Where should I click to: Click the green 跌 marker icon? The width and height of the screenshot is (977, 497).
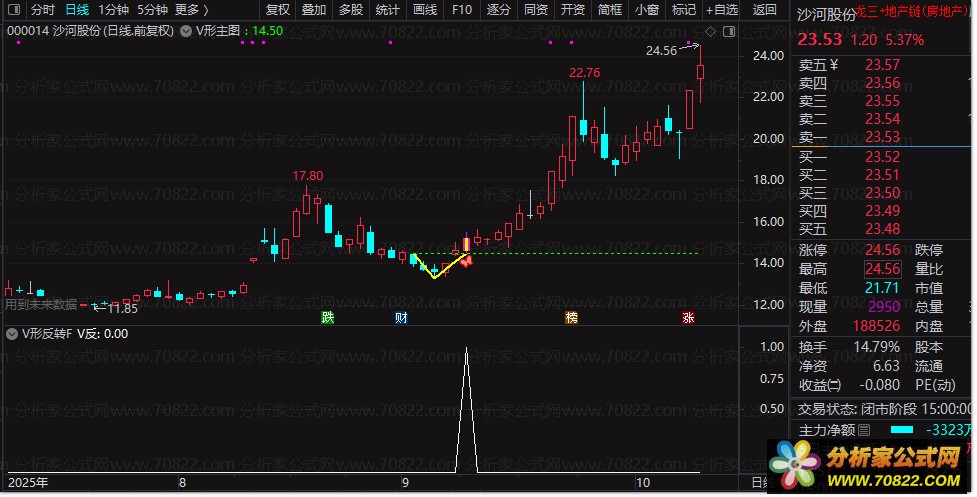pyautogui.click(x=328, y=317)
